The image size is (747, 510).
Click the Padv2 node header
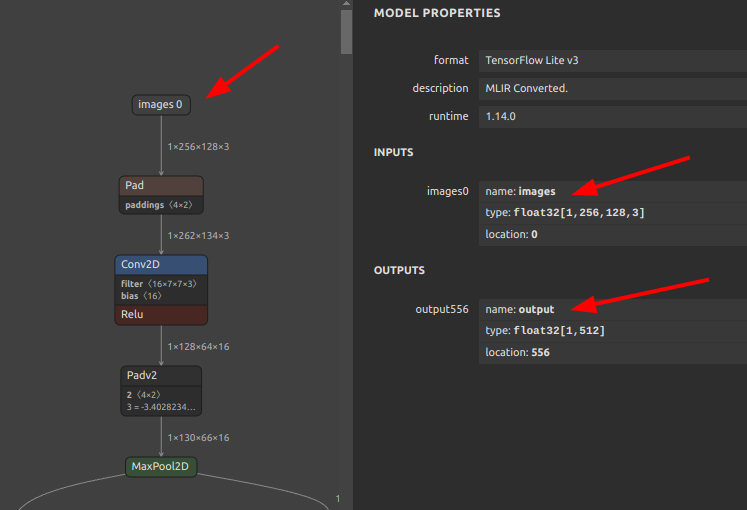pos(161,376)
